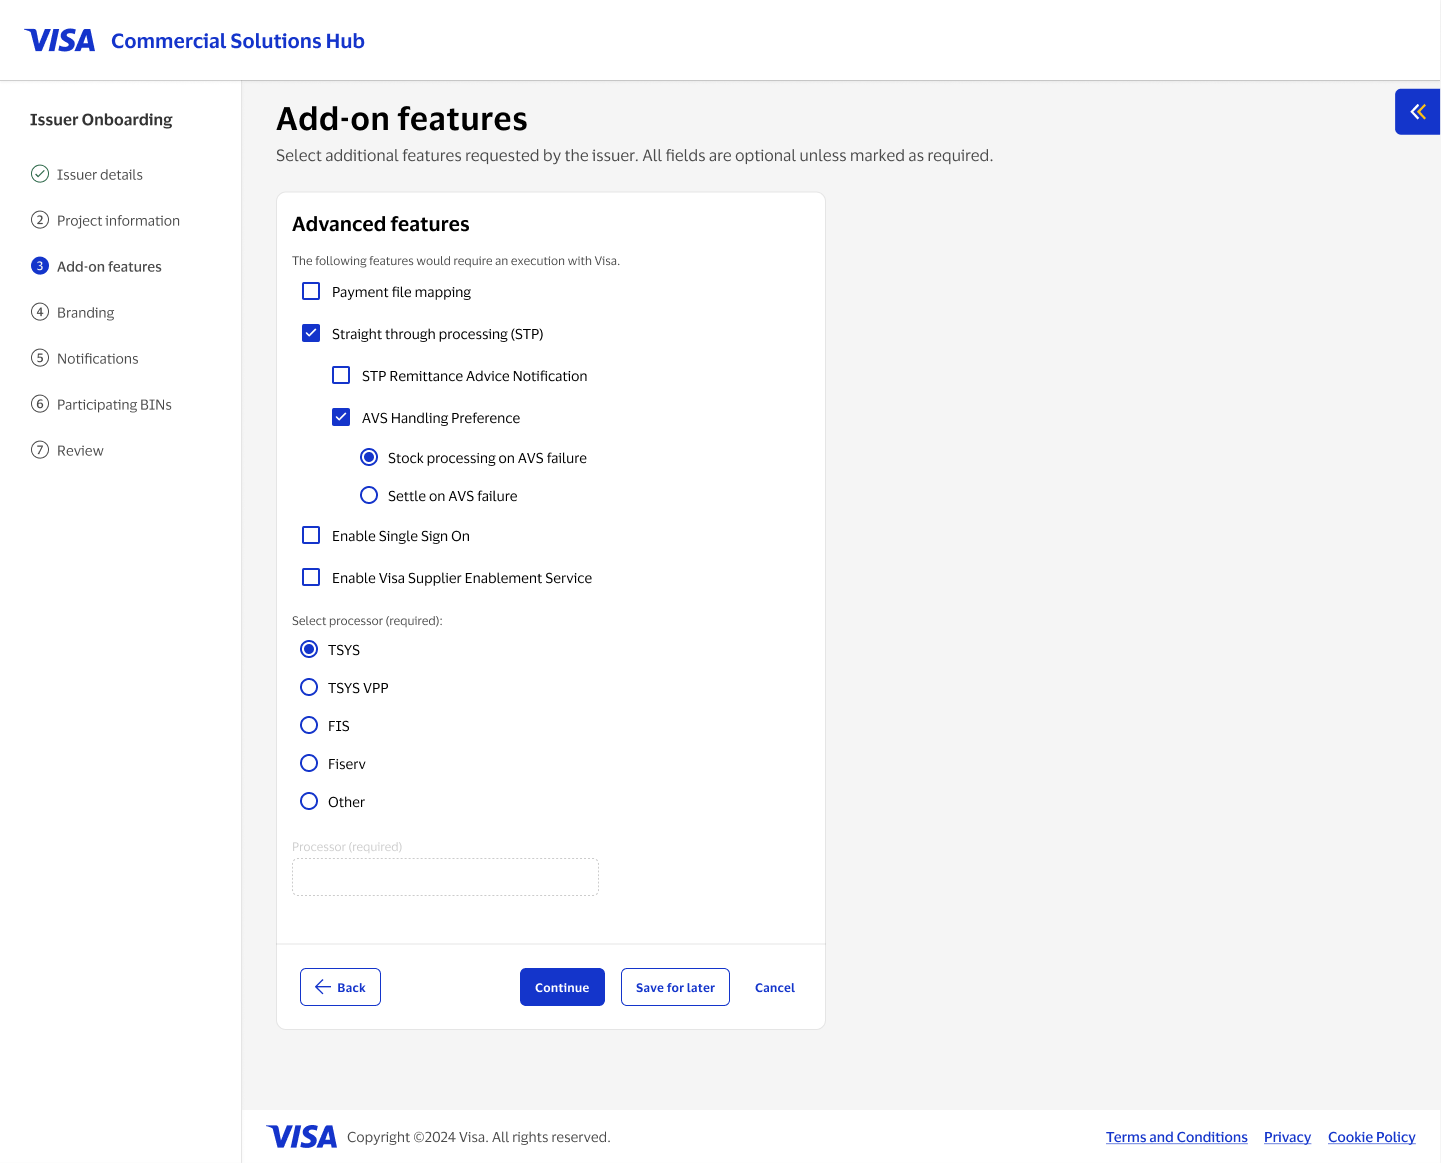The width and height of the screenshot is (1441, 1163).
Task: Open Privacy link in footer
Action: pos(1287,1137)
